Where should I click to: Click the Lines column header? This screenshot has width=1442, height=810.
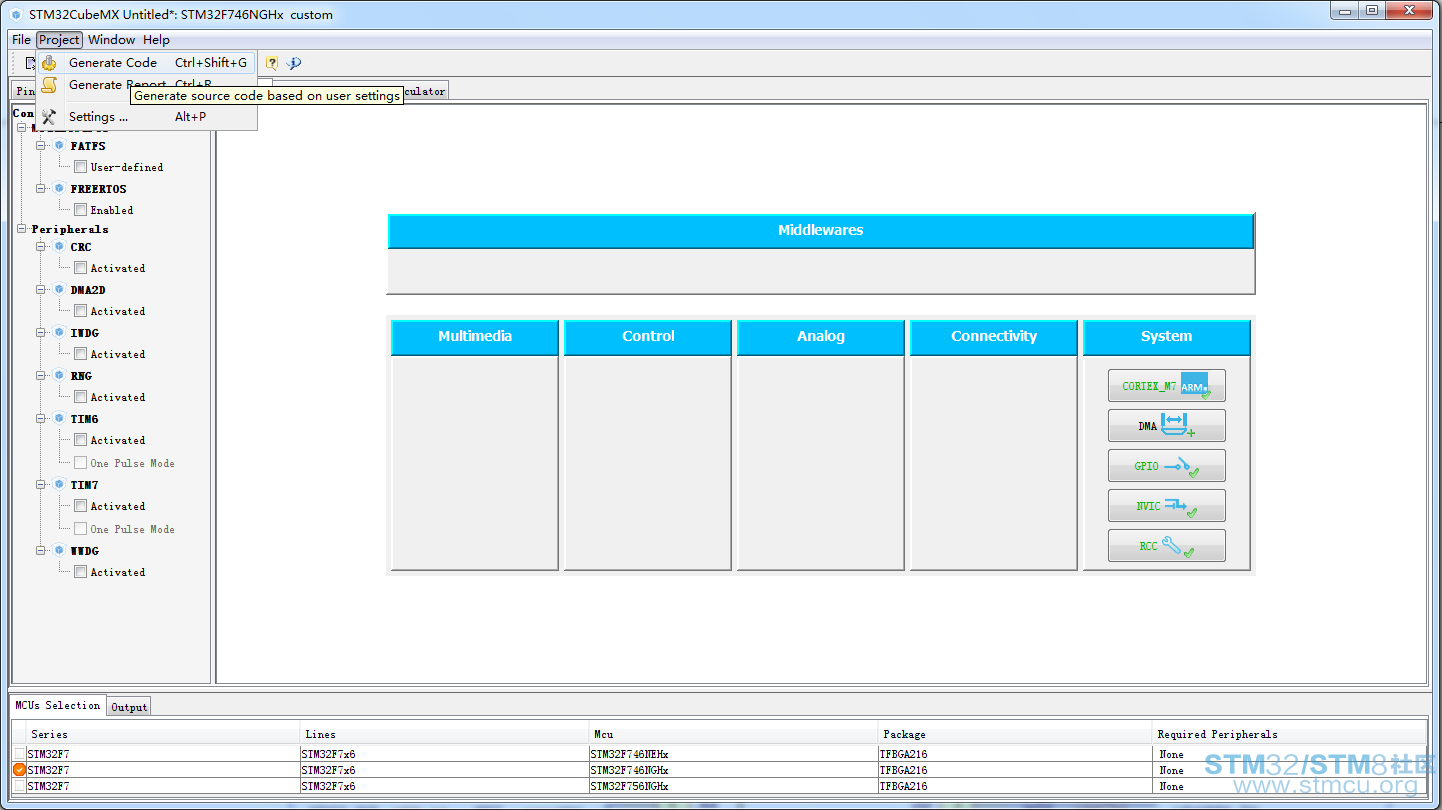(x=445, y=734)
